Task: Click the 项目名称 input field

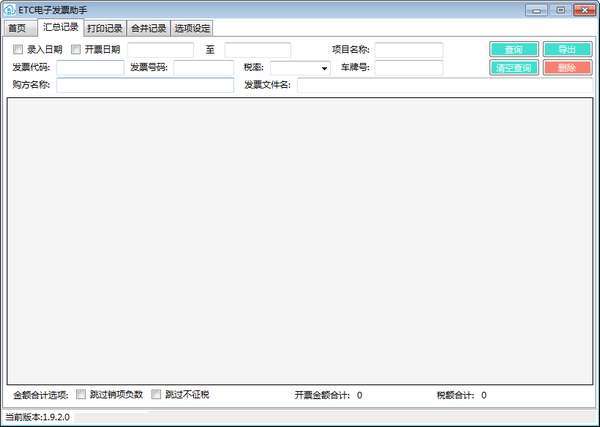Action: pyautogui.click(x=409, y=50)
